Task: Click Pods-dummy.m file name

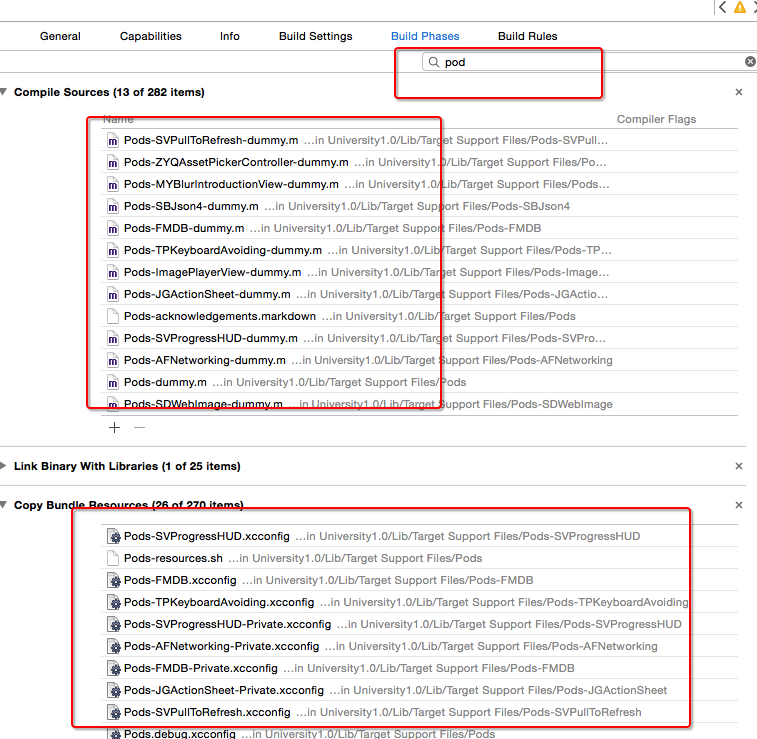Action: (165, 382)
